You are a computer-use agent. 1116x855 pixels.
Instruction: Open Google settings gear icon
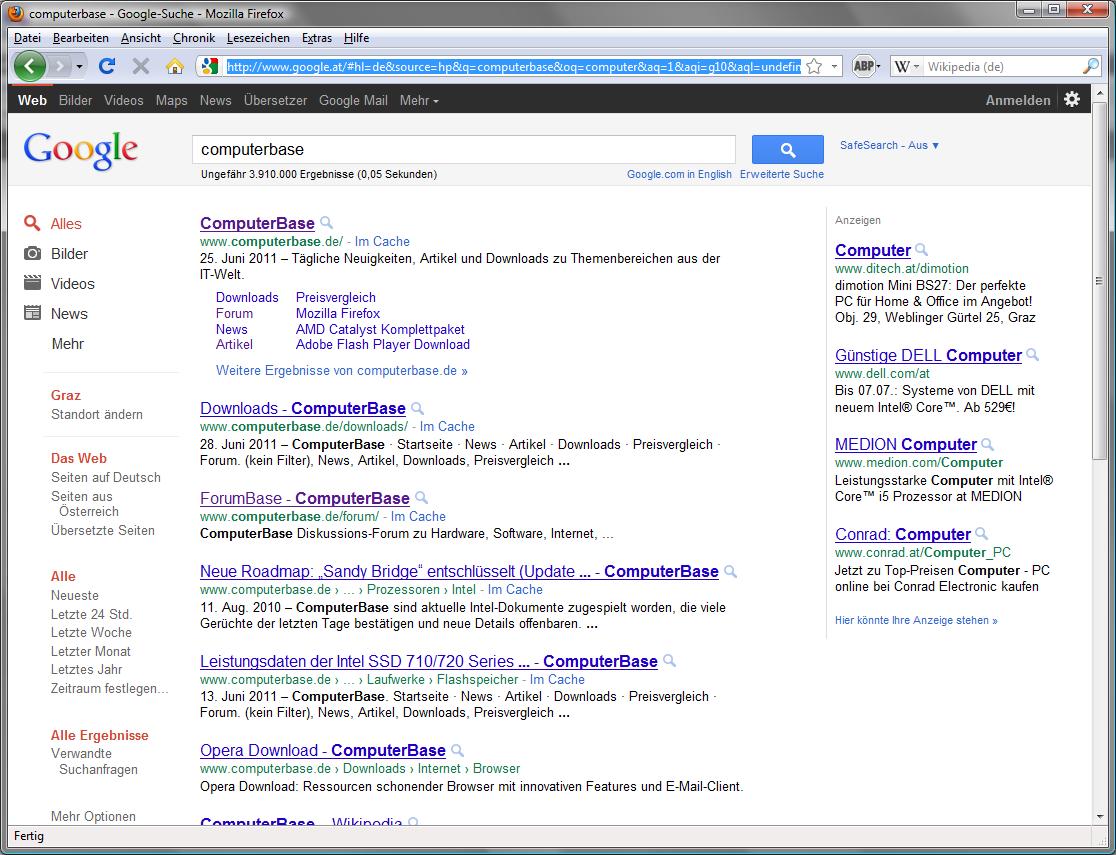1072,99
